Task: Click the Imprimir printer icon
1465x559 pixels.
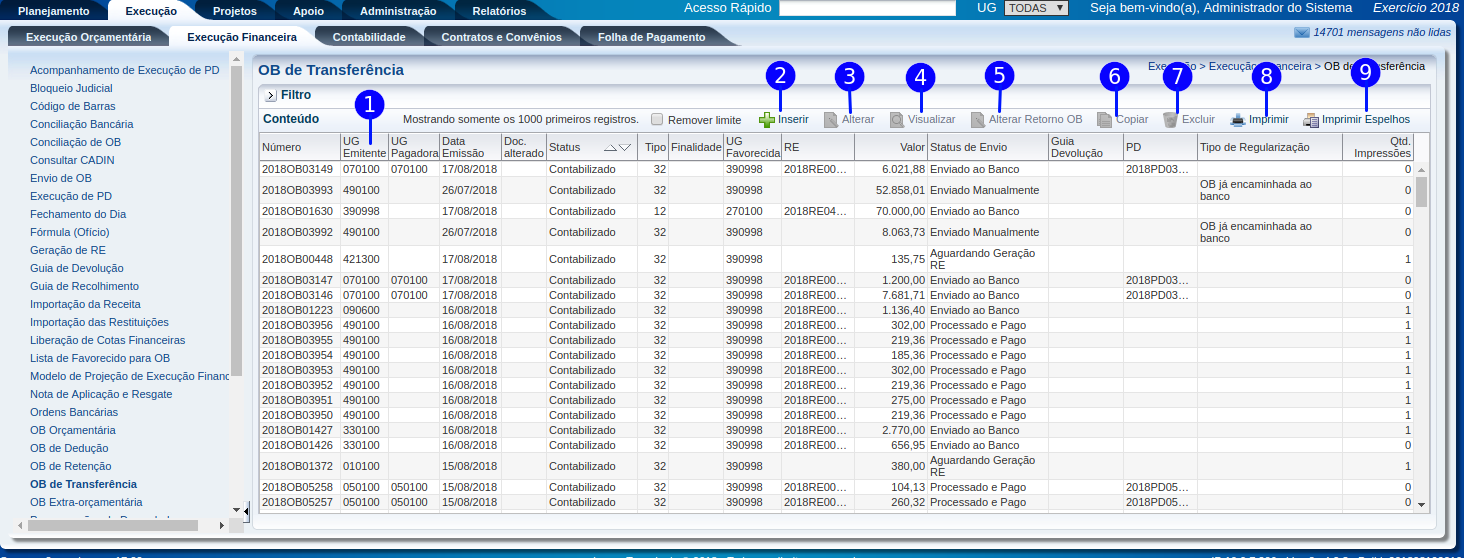Action: [1237, 120]
